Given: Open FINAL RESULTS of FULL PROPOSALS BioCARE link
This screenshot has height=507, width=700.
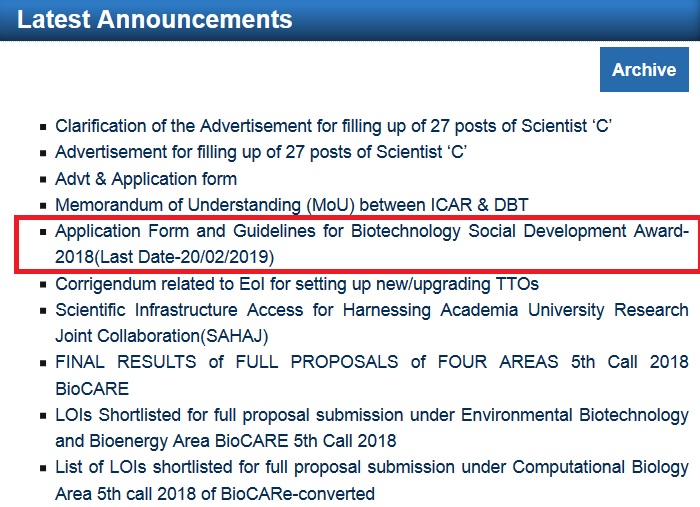Looking at the screenshot, I should coord(372,375).
